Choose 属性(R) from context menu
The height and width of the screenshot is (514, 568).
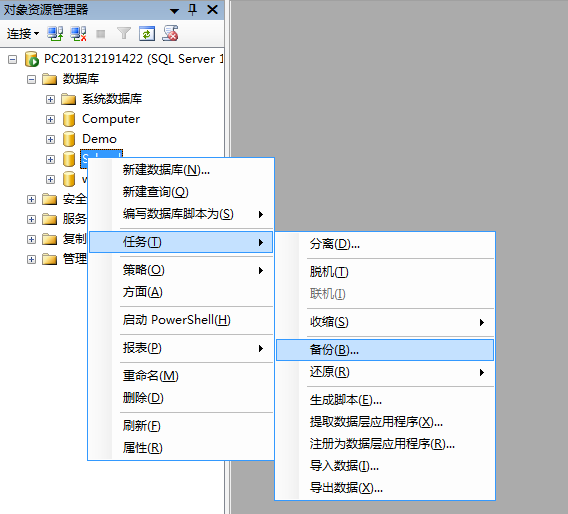(x=181, y=448)
